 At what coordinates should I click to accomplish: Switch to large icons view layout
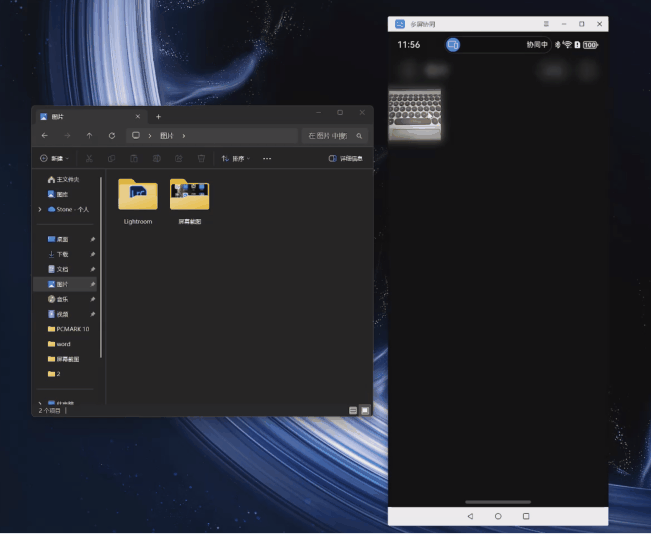365,410
